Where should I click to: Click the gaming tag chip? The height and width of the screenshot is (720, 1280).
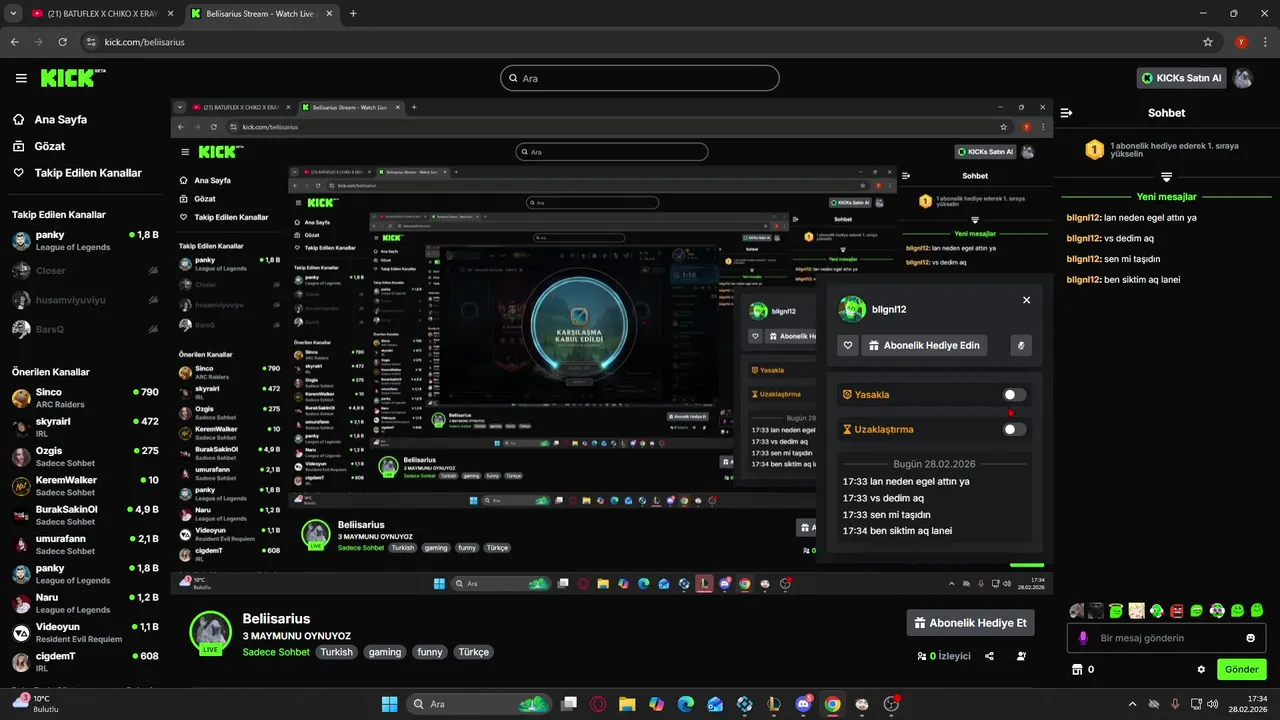coord(385,652)
